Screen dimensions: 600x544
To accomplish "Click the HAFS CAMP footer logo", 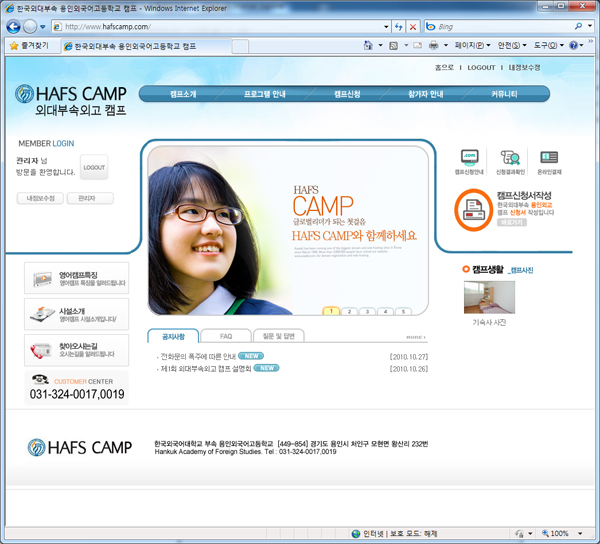I will (x=80, y=448).
